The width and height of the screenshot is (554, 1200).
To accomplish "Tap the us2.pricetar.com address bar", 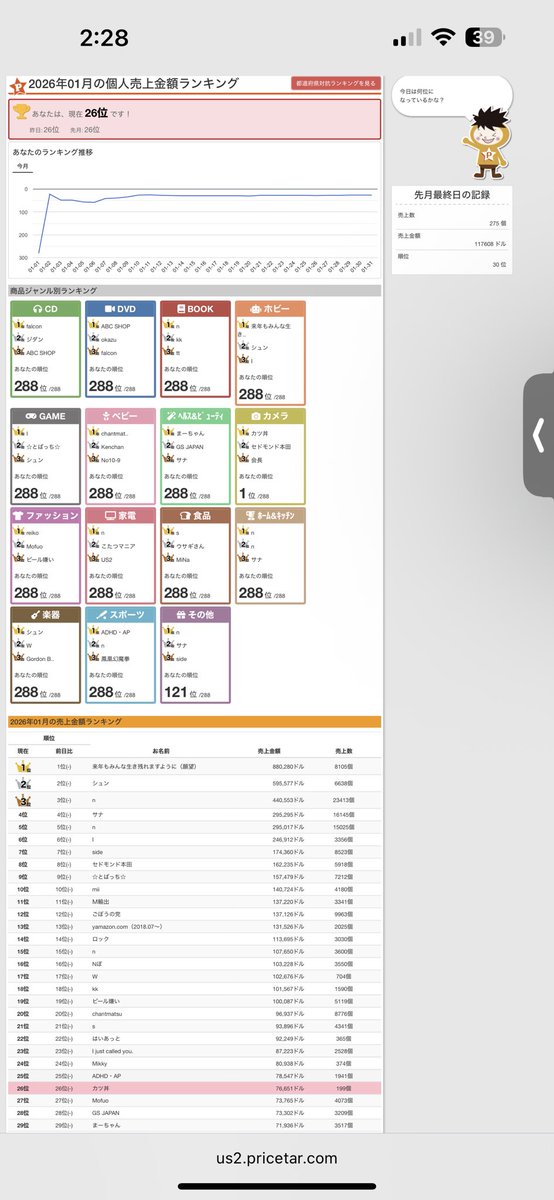I will point(277,1157).
